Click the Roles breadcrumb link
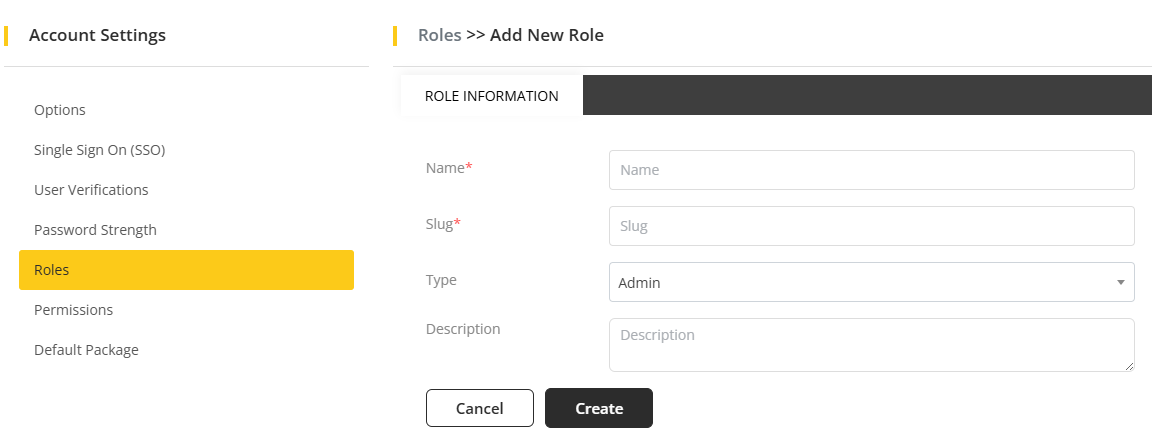The height and width of the screenshot is (440, 1152). click(x=439, y=35)
